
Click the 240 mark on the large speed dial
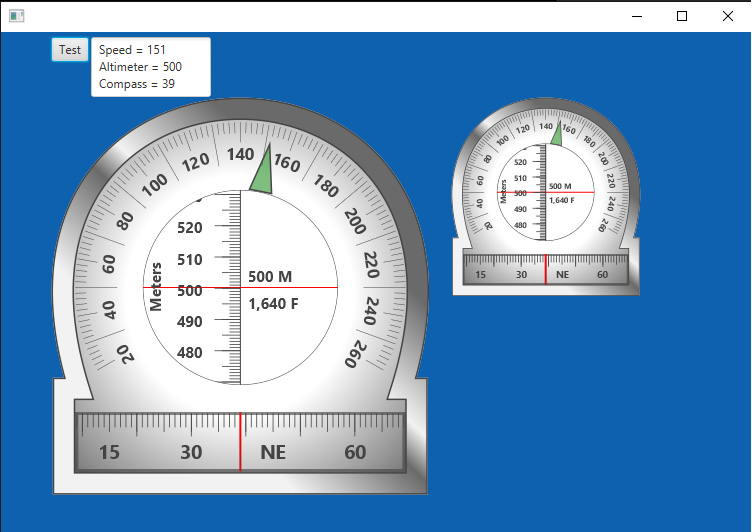click(371, 311)
